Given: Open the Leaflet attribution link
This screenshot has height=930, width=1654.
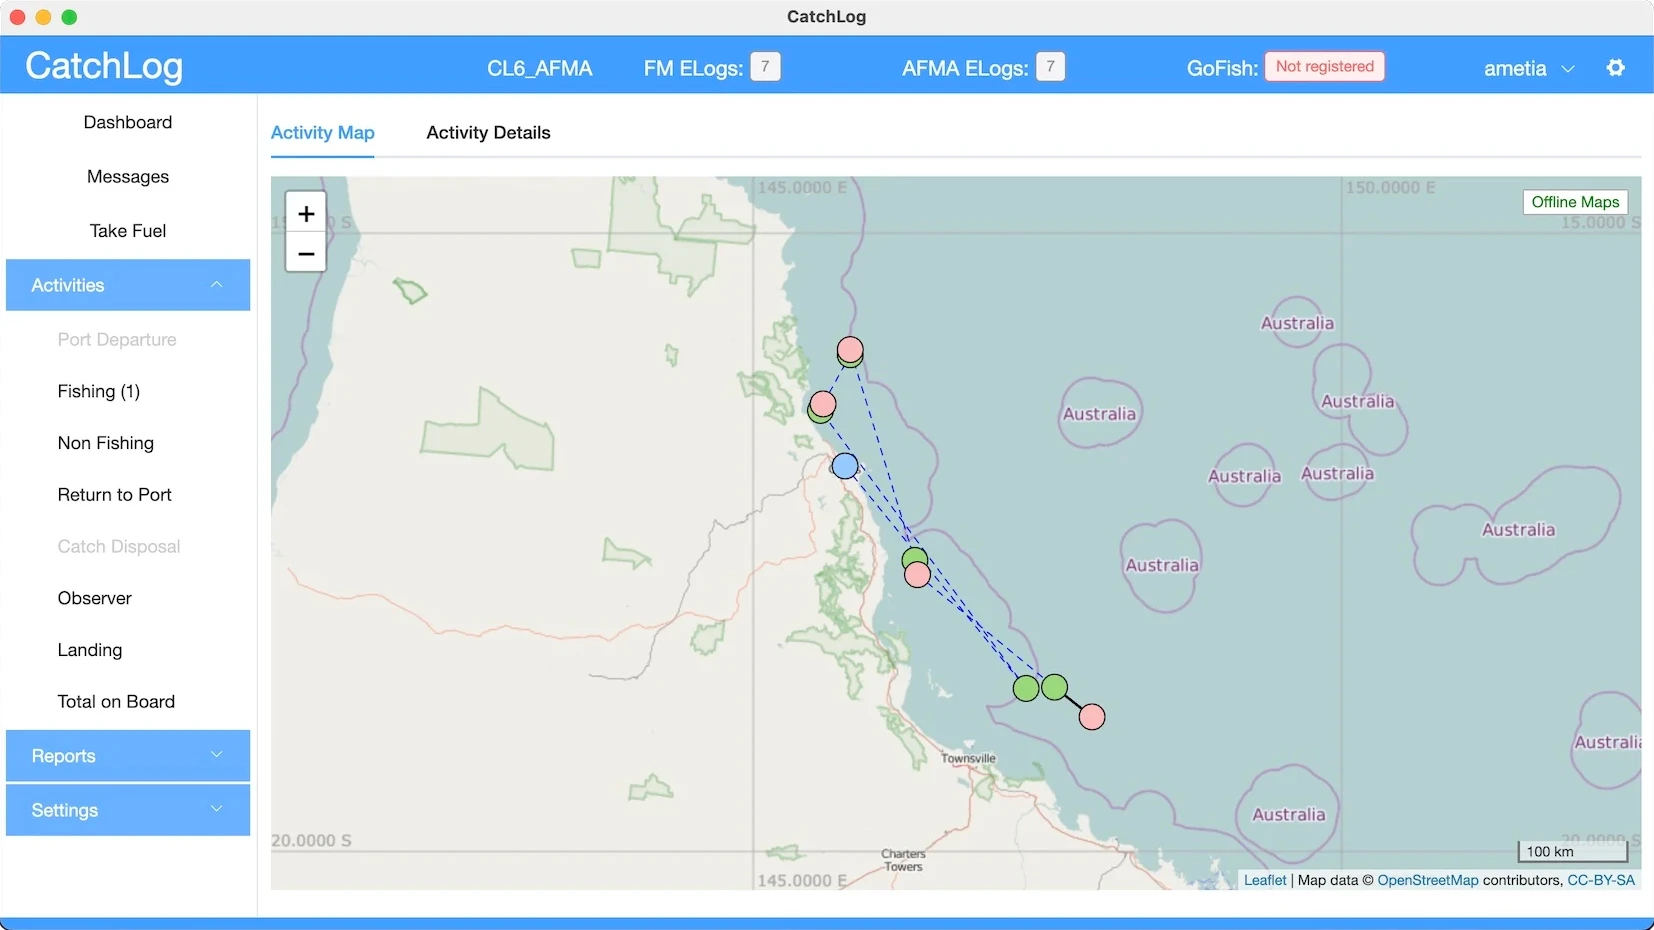Looking at the screenshot, I should pos(1264,880).
